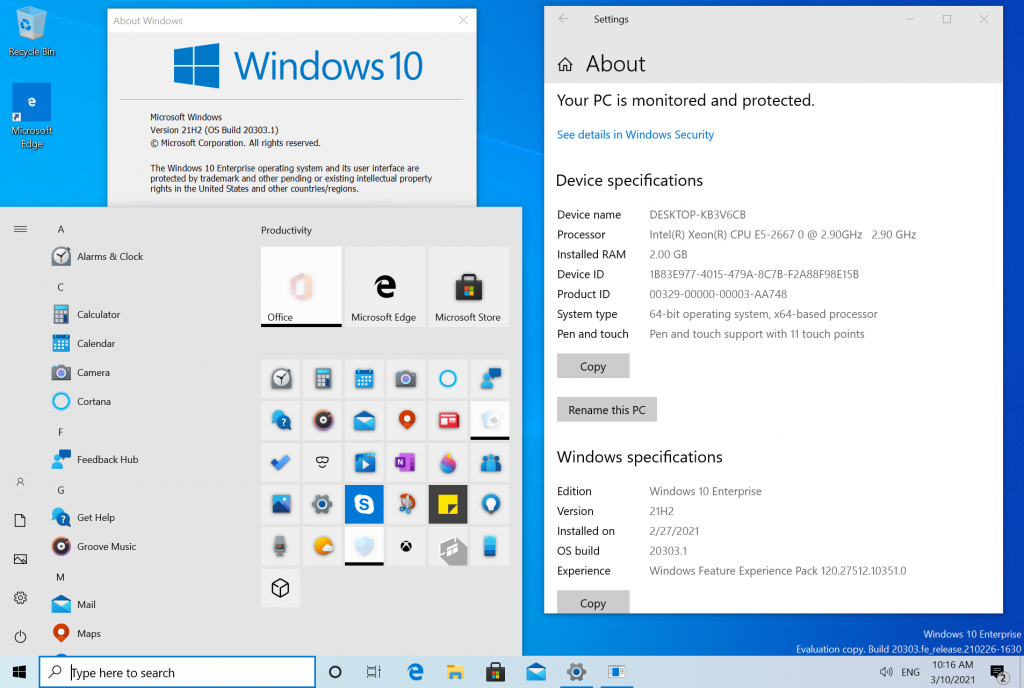Go back in the Settings window
The height and width of the screenshot is (688, 1024).
click(x=564, y=19)
